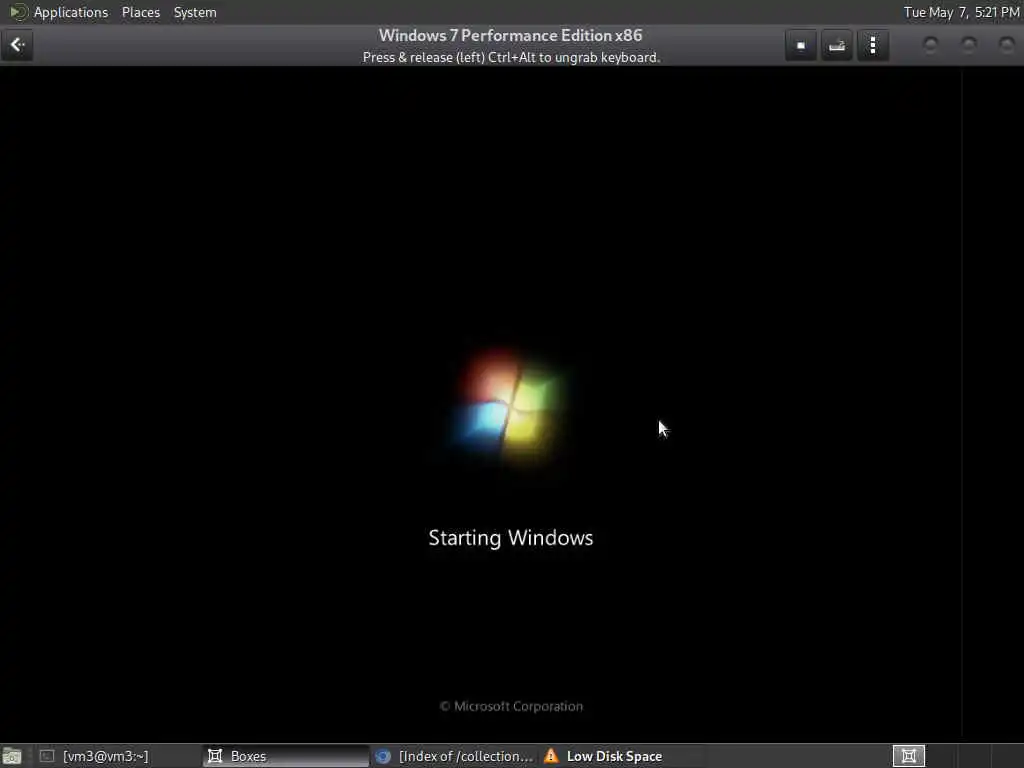Switch to the Index of /collection browser window
The height and width of the screenshot is (768, 1024).
(x=455, y=756)
